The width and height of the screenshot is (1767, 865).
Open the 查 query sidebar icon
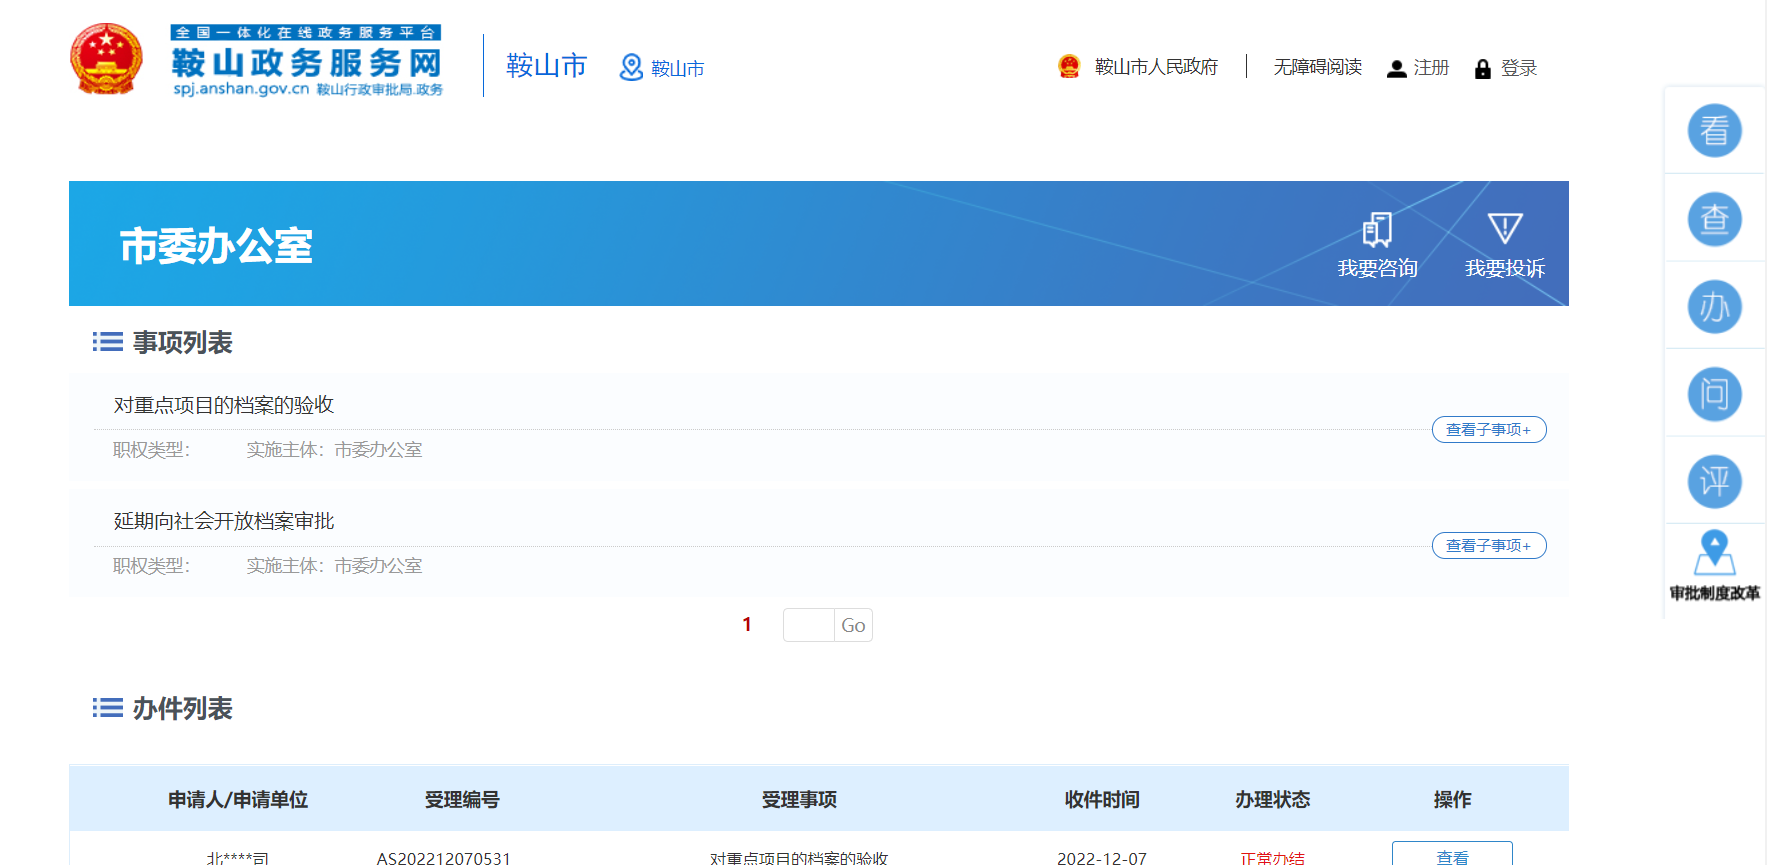click(1714, 219)
